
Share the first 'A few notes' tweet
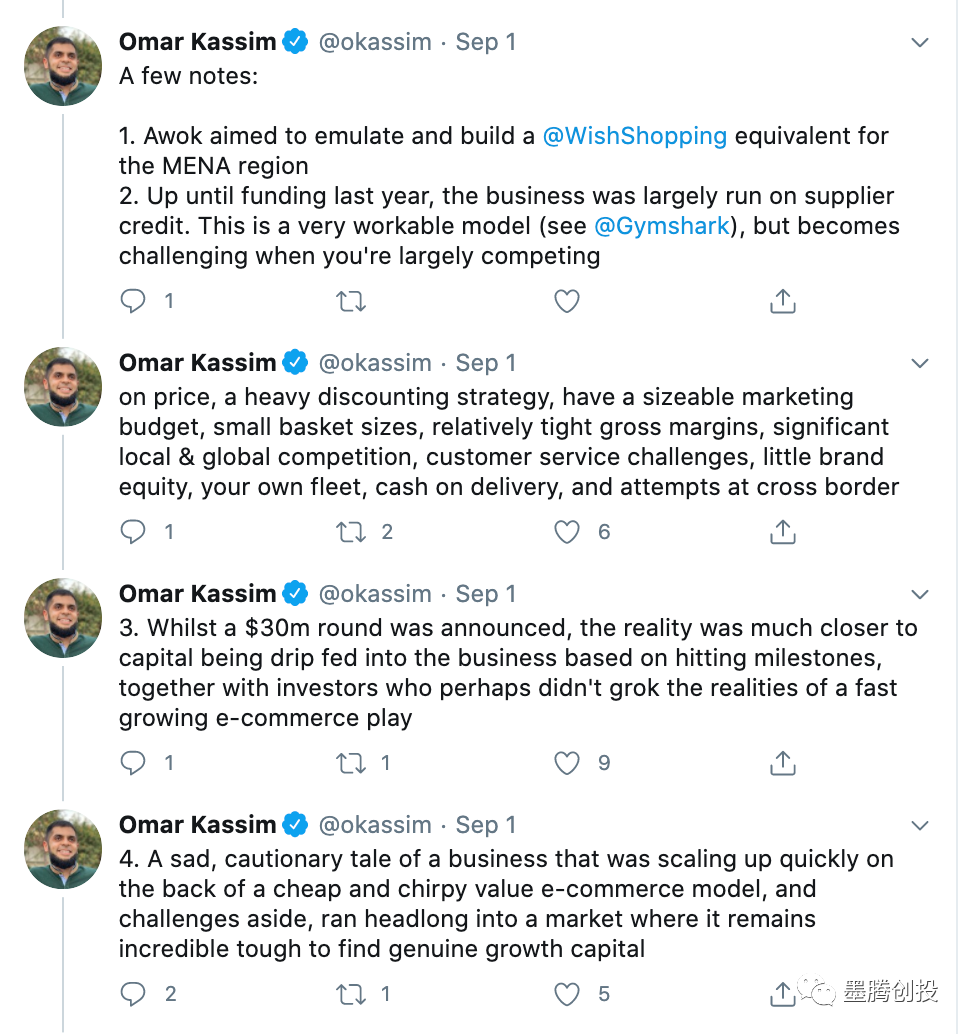(x=782, y=301)
